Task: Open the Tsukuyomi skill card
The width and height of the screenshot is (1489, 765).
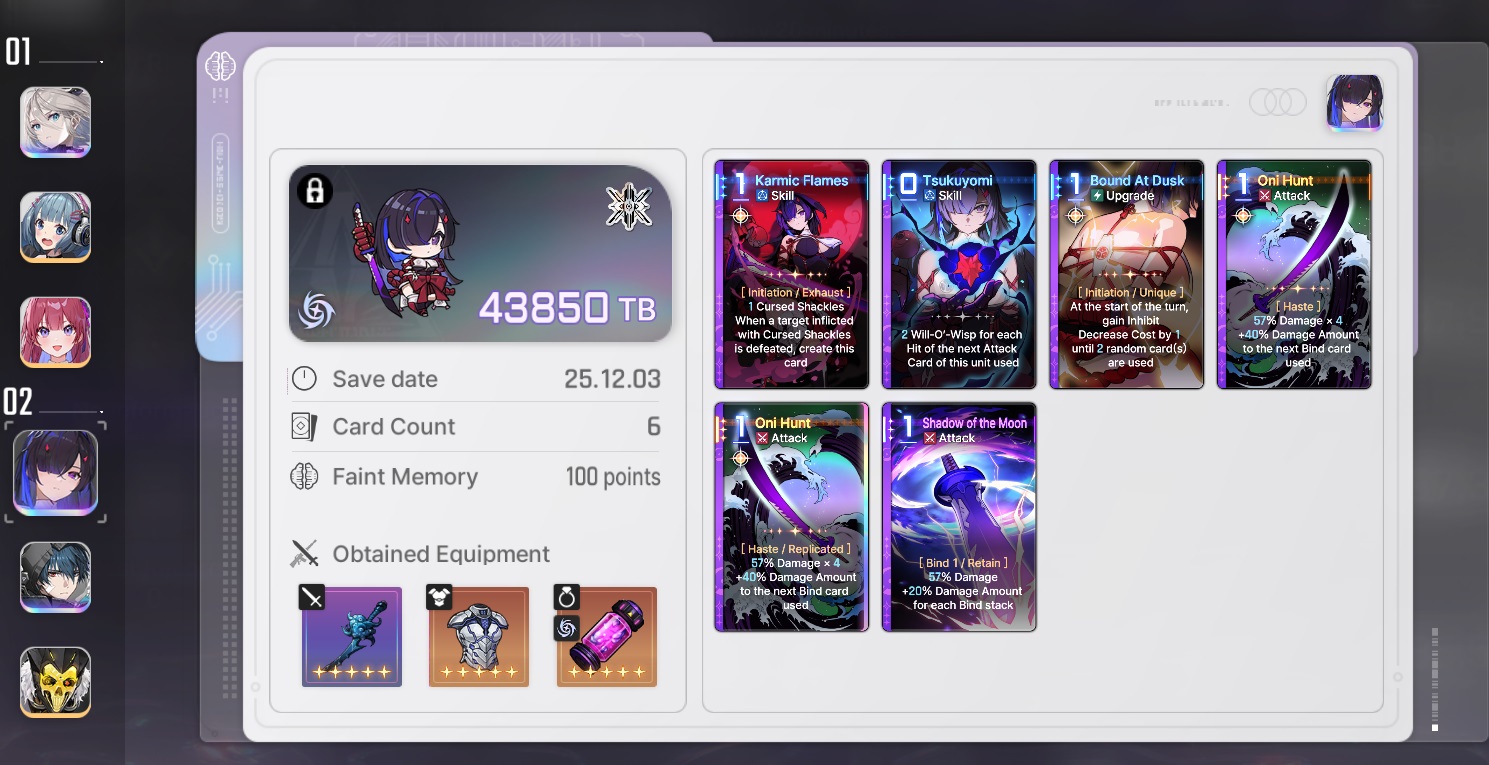Action: (959, 274)
